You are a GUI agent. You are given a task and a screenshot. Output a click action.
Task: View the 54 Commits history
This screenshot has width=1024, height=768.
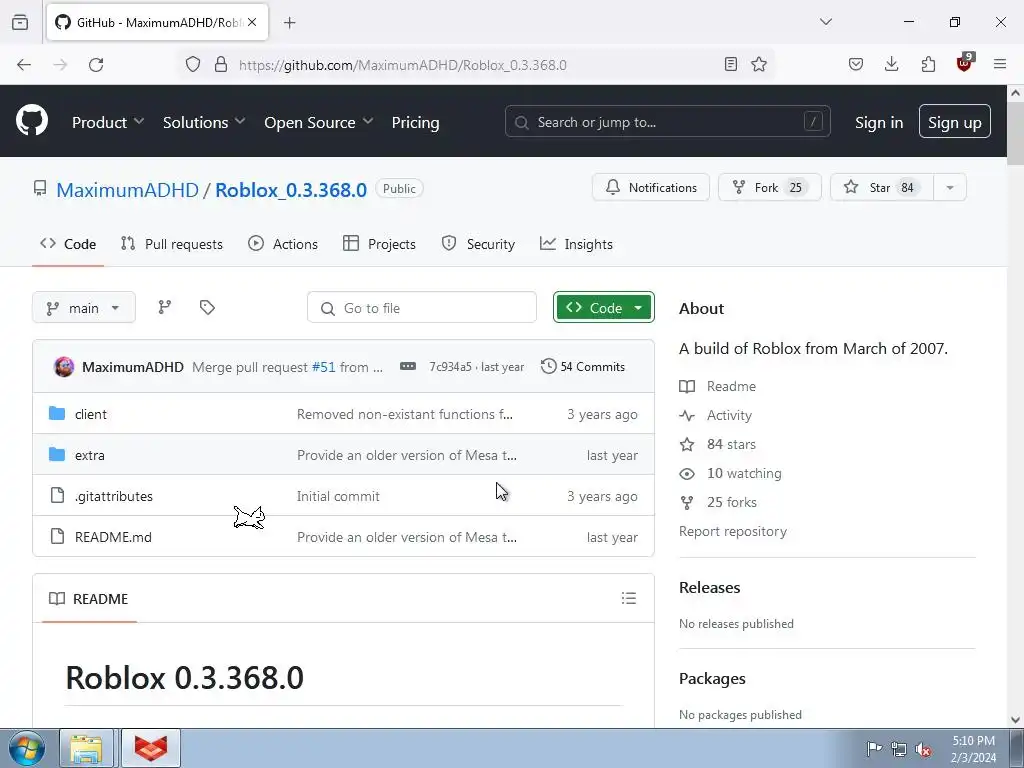click(583, 366)
